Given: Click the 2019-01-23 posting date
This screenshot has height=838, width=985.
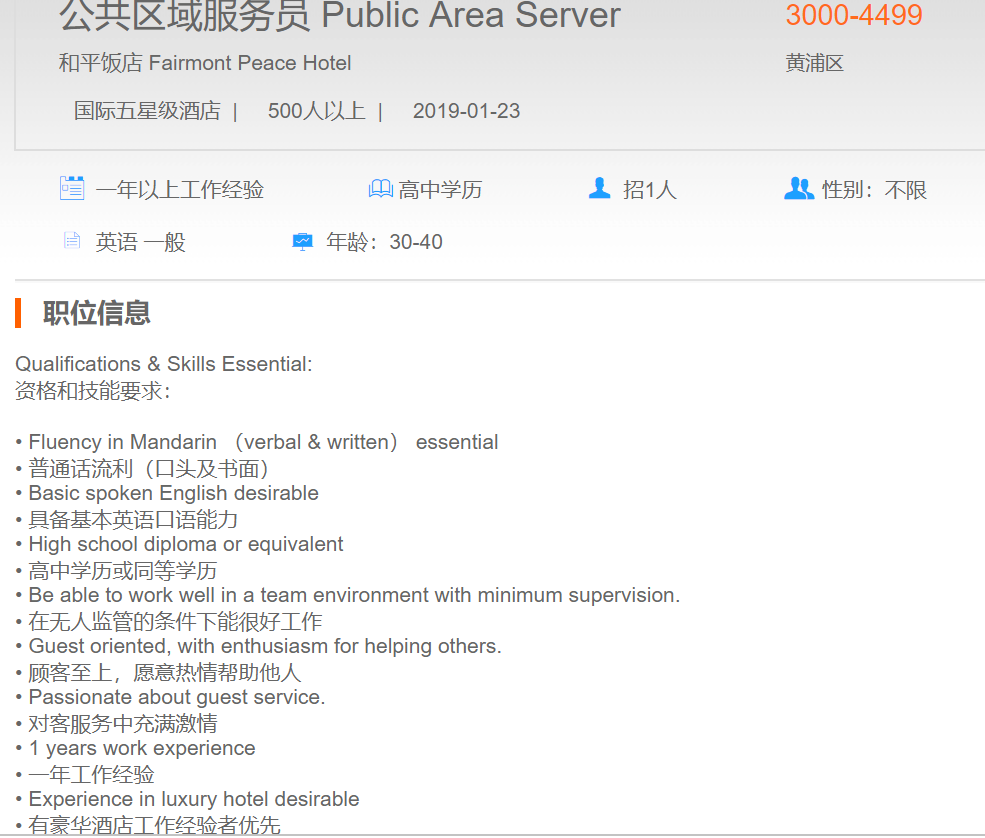Looking at the screenshot, I should click(466, 111).
